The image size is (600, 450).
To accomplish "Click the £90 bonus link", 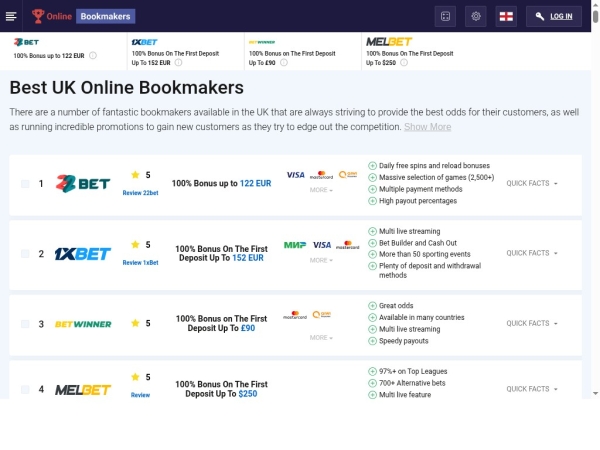I will (x=248, y=328).
